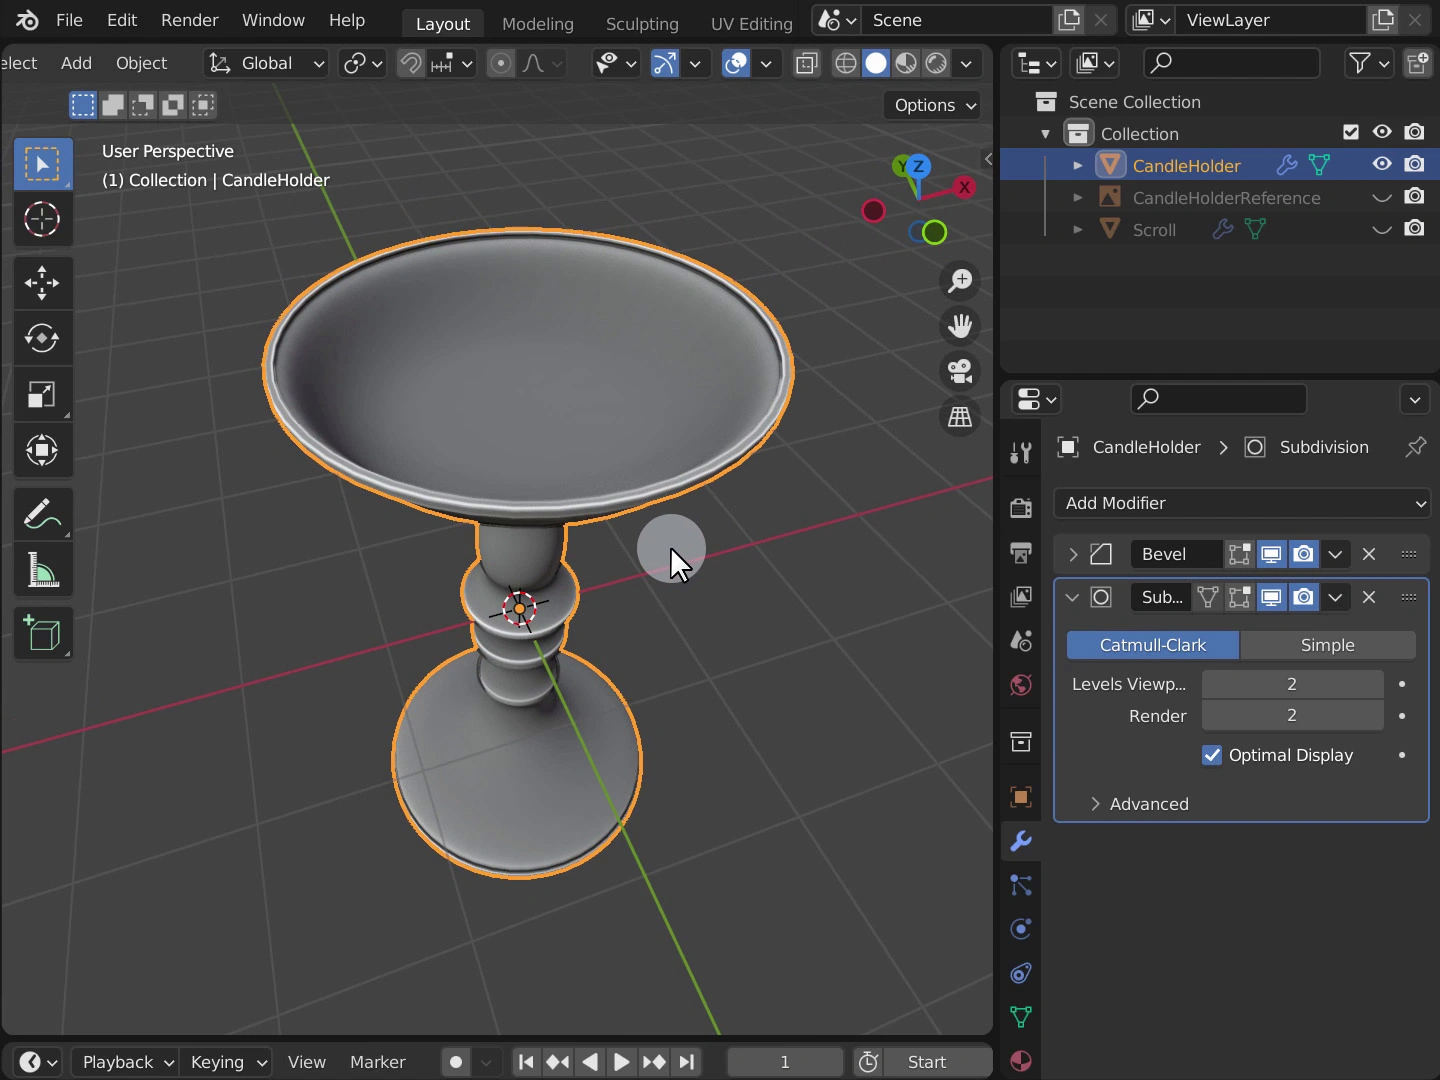Click the Add Cube tool
The height and width of the screenshot is (1080, 1440).
coord(42,634)
